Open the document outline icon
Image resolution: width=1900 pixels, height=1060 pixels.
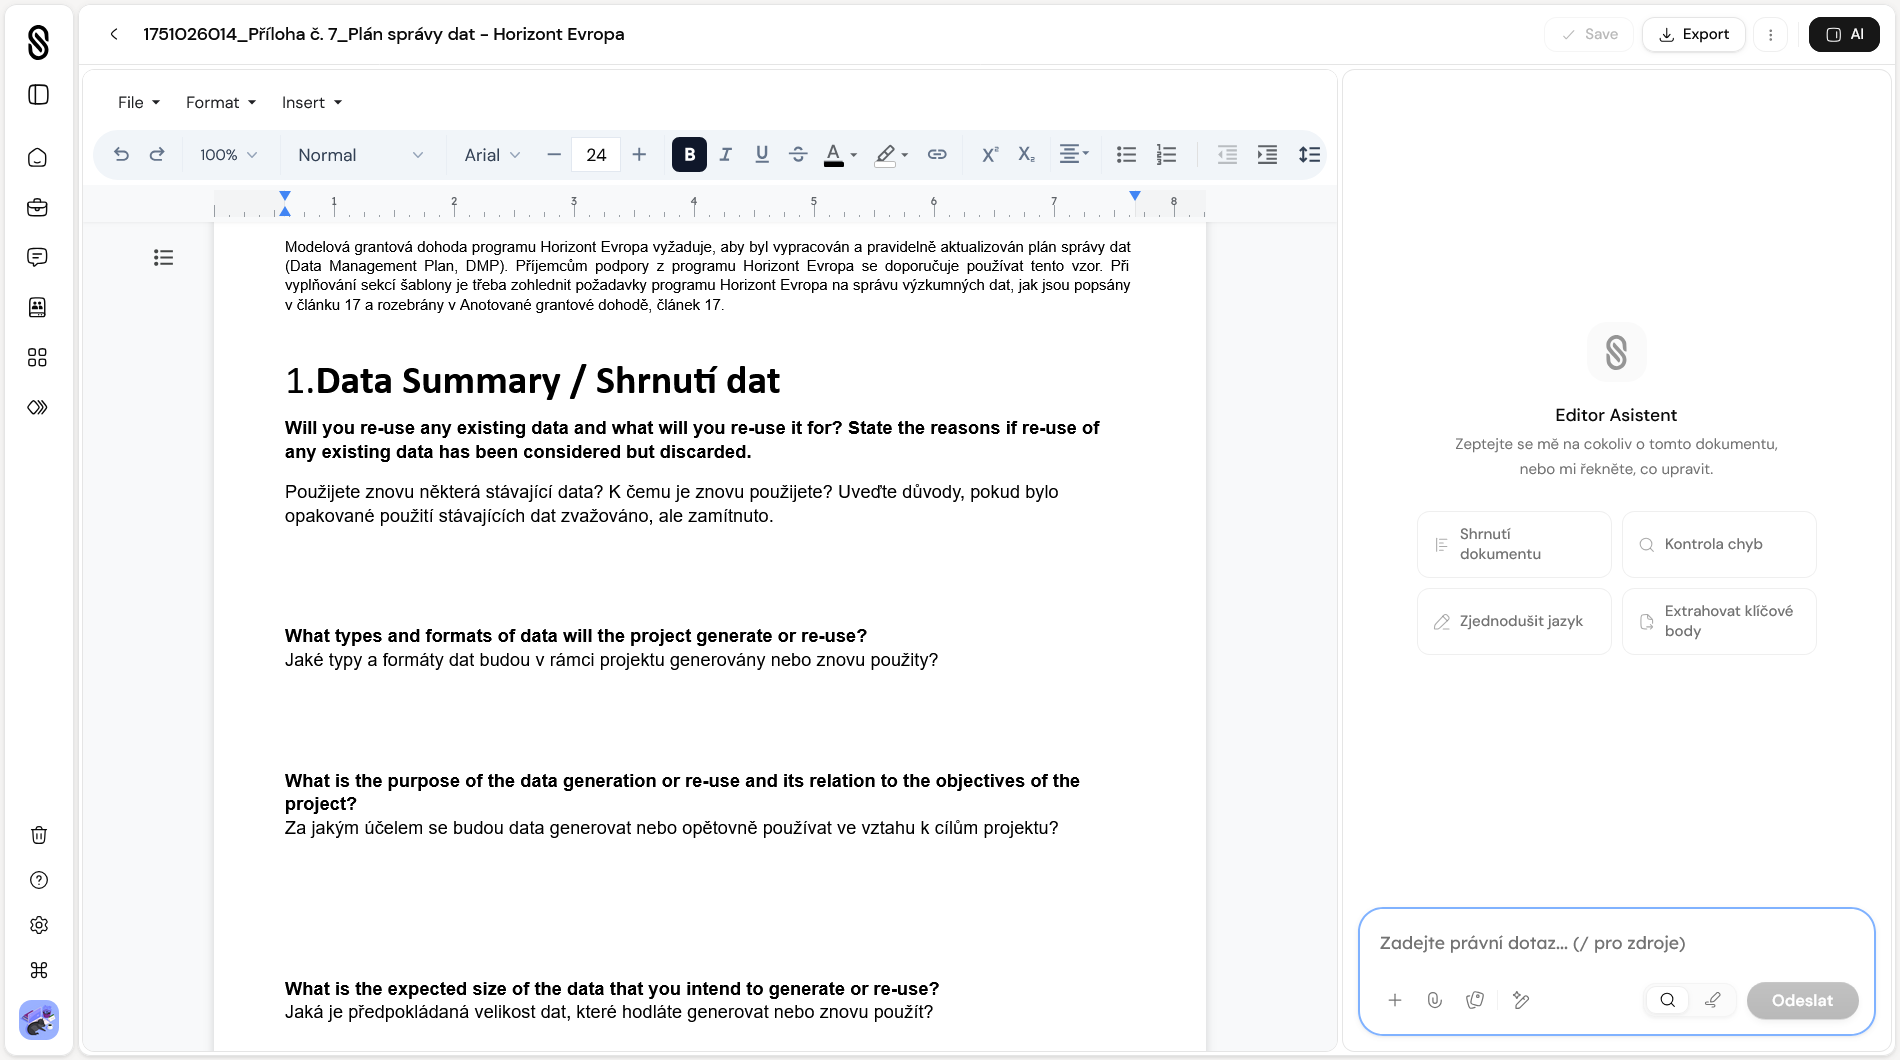(x=163, y=258)
